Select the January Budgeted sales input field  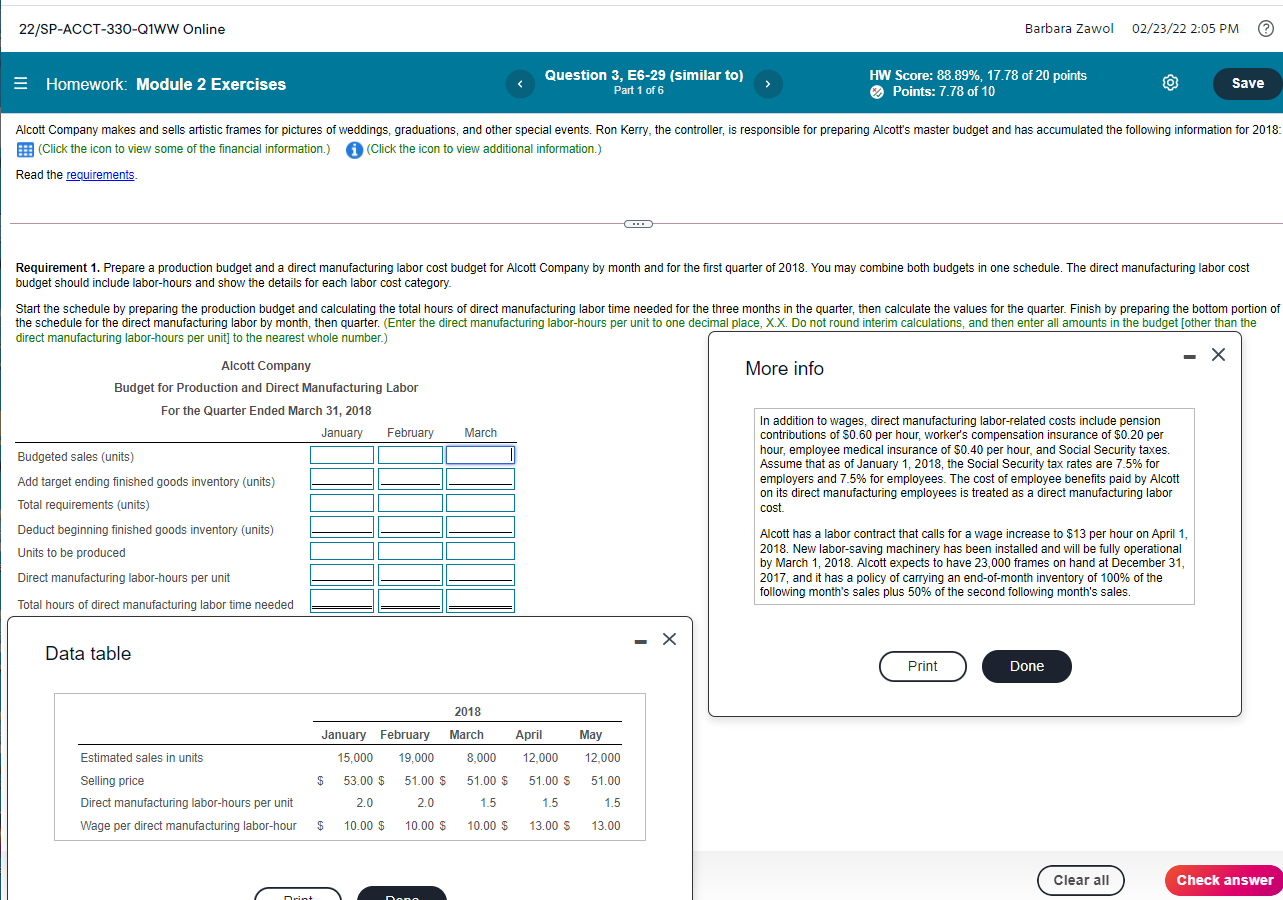coord(341,456)
